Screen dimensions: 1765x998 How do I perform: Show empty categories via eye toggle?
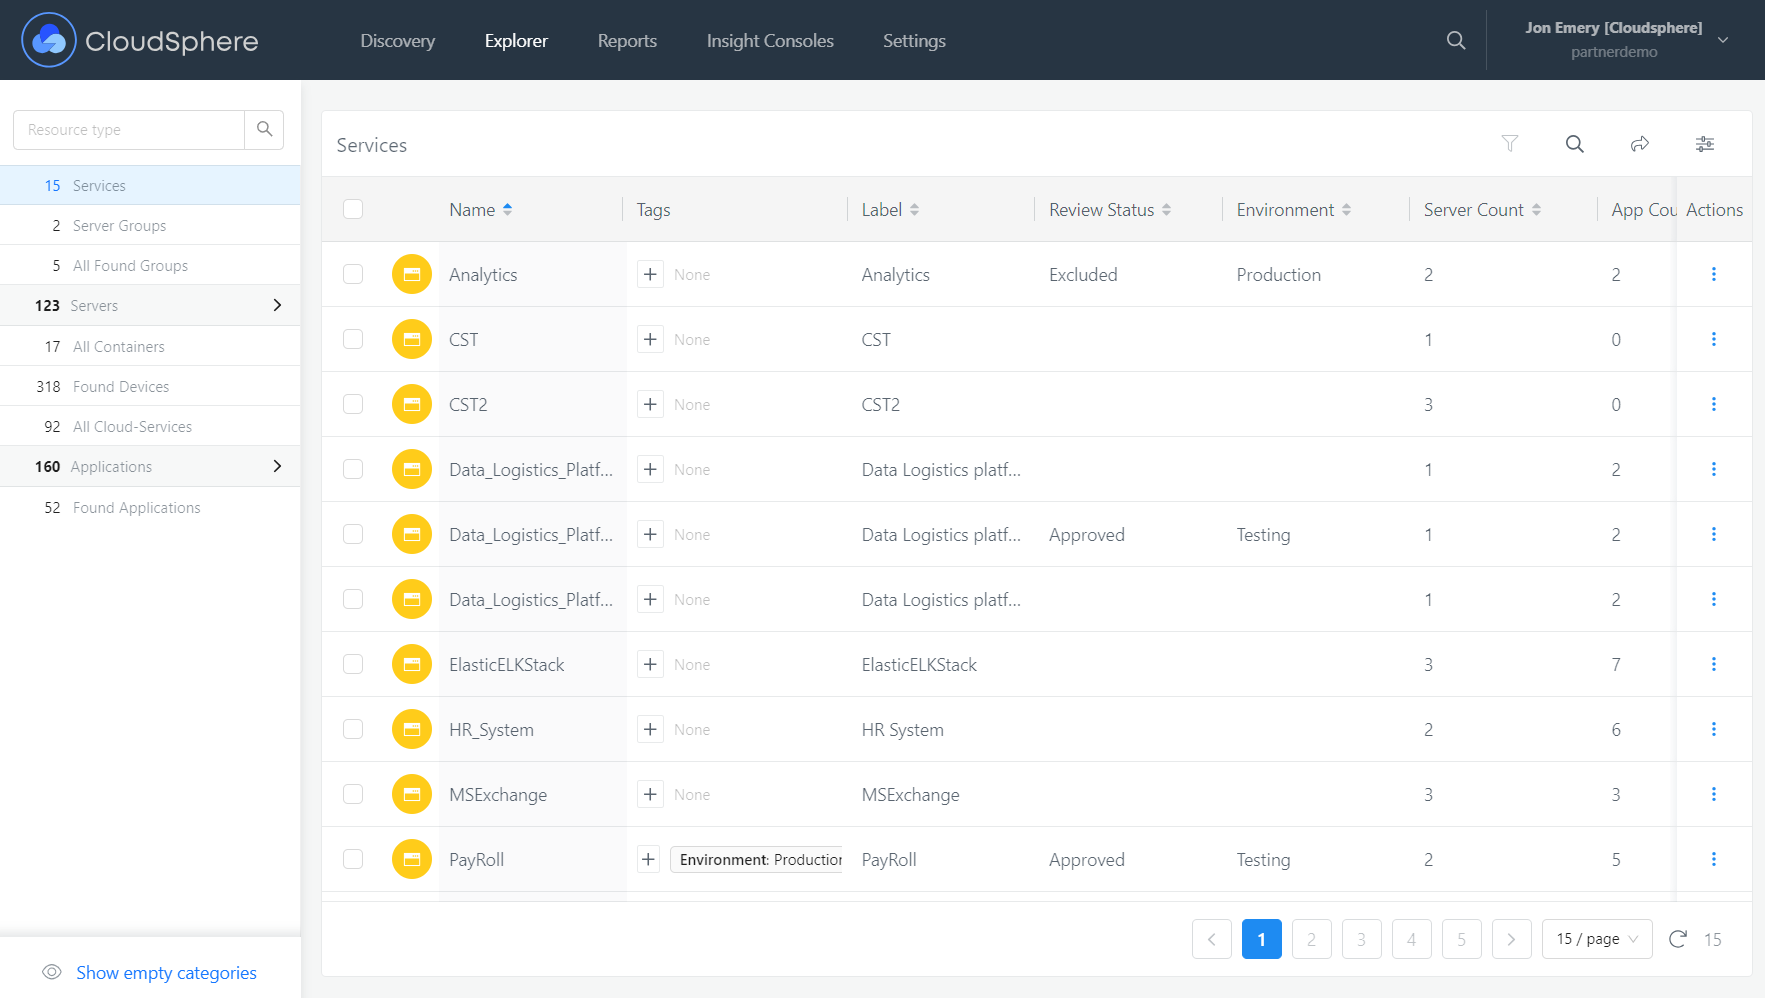52,972
